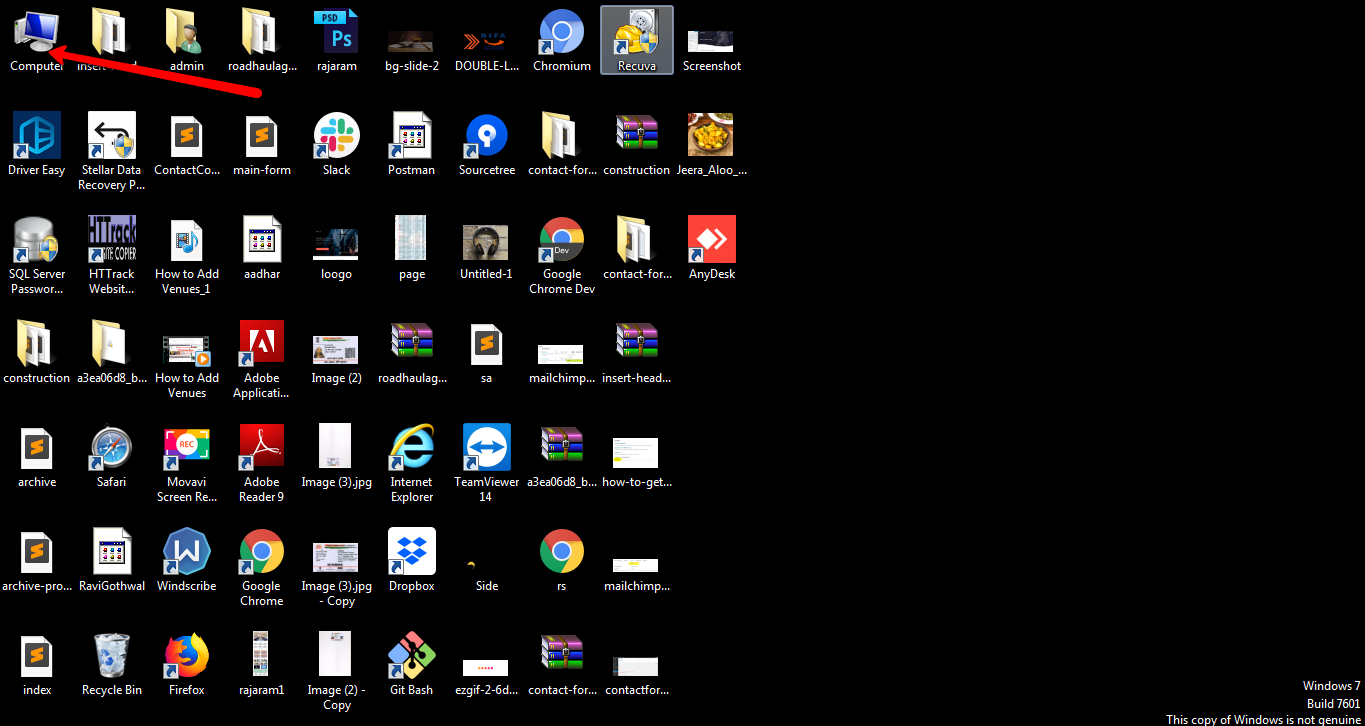
Task: Select the aadhar file icon
Action: (262, 248)
